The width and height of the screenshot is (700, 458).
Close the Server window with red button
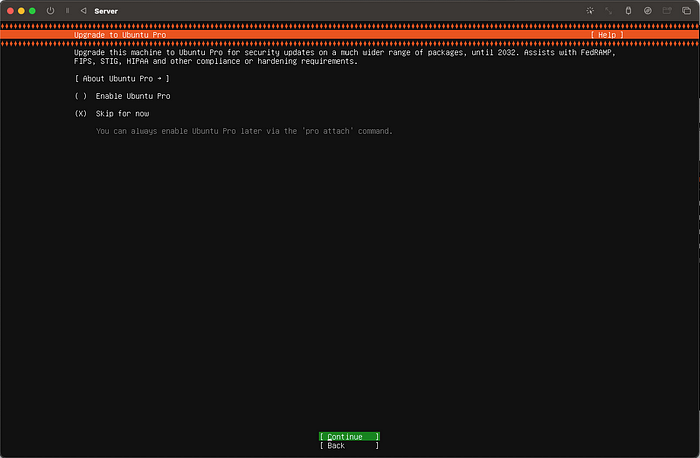pyautogui.click(x=10, y=11)
